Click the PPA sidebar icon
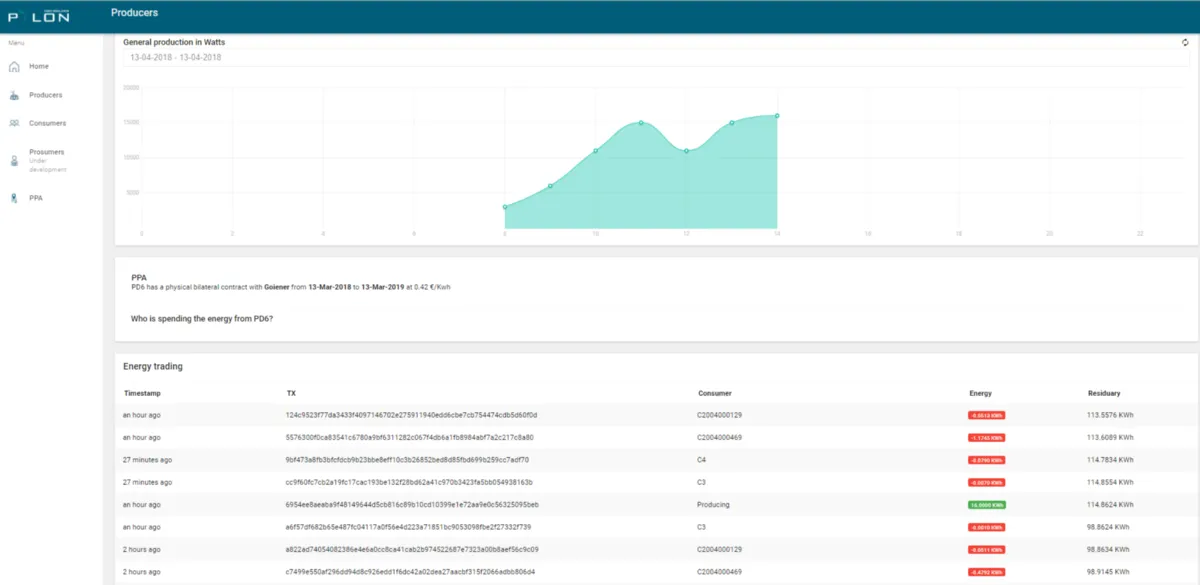Viewport: 1200px width, 585px height. (14, 198)
